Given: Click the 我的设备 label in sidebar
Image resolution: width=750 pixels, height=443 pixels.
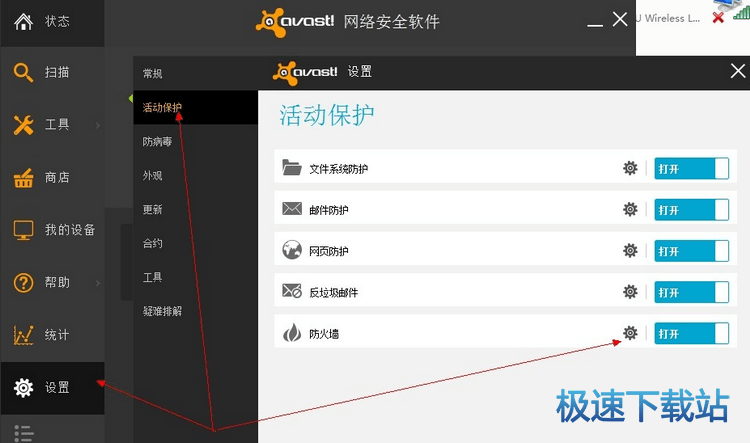Looking at the screenshot, I should tap(70, 230).
